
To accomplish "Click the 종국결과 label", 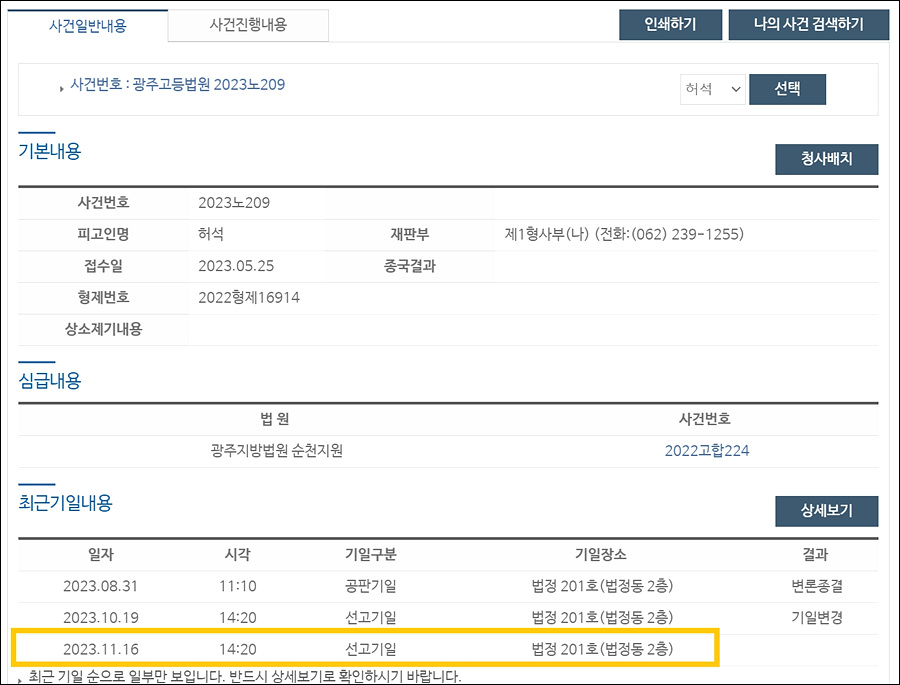I will 409,266.
